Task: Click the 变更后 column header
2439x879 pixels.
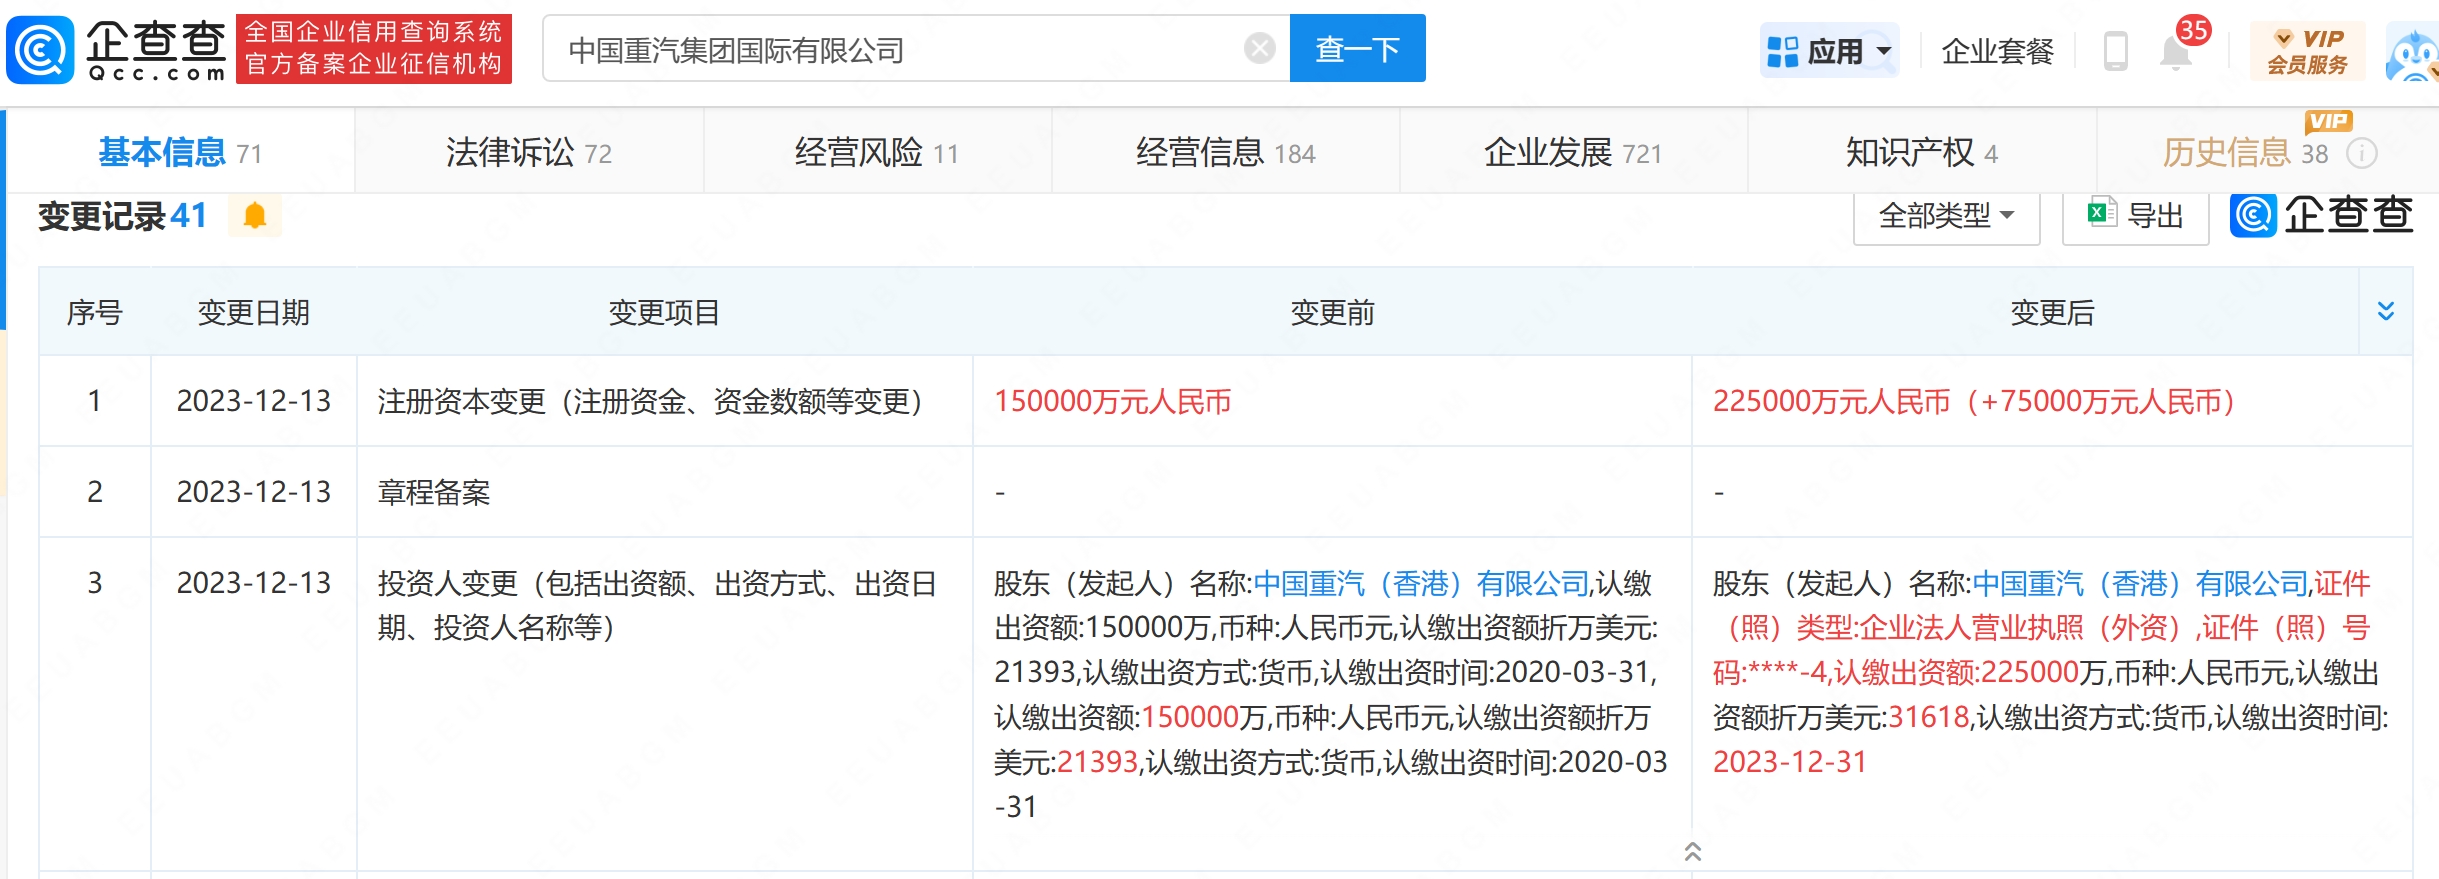Action: (2052, 312)
